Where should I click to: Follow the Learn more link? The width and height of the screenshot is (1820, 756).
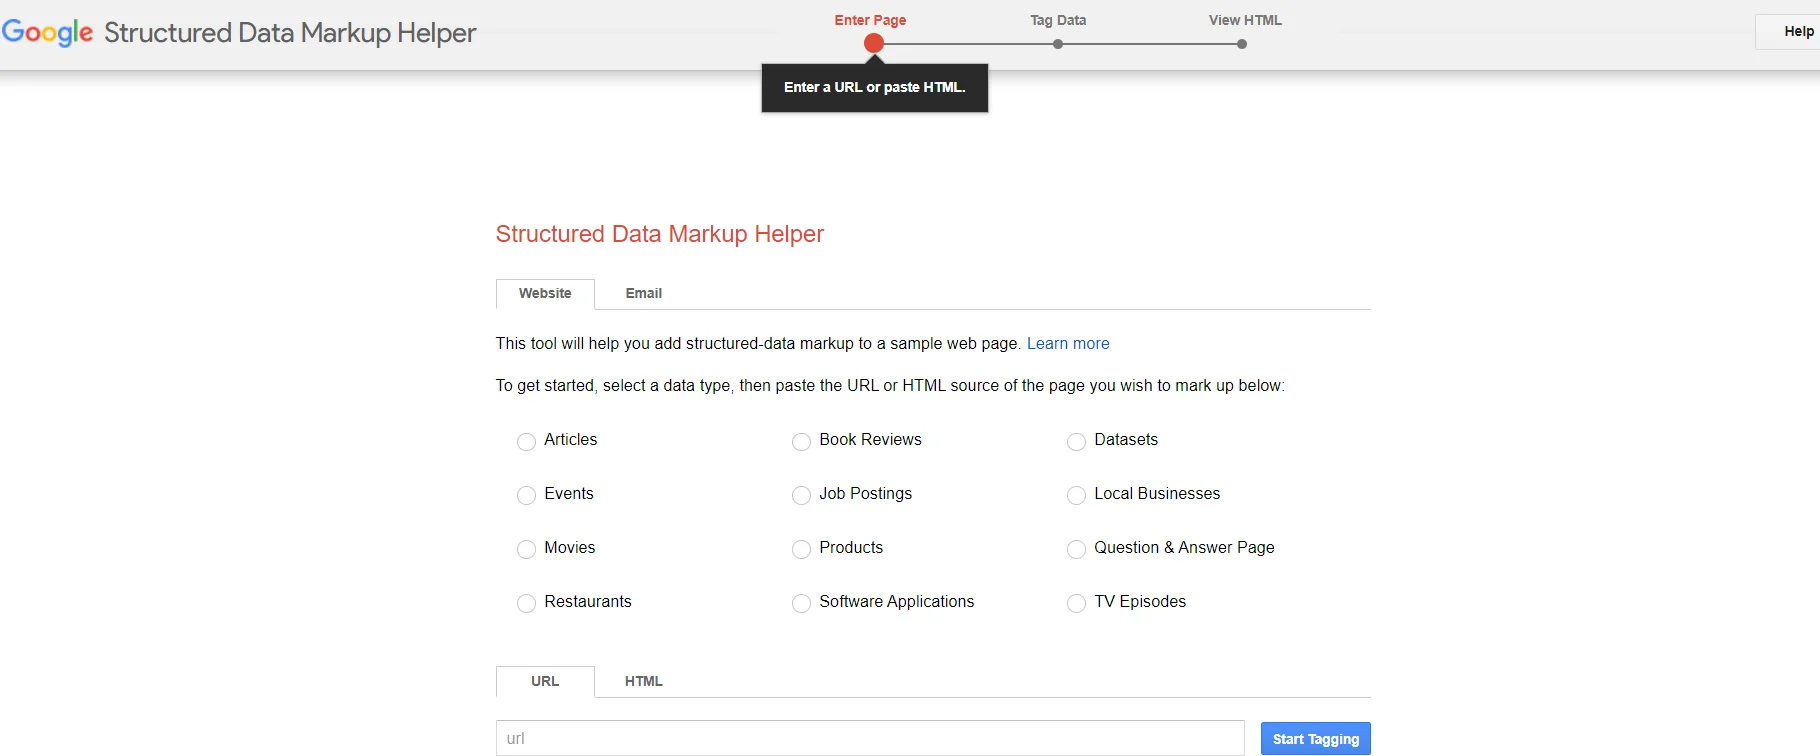(1068, 344)
